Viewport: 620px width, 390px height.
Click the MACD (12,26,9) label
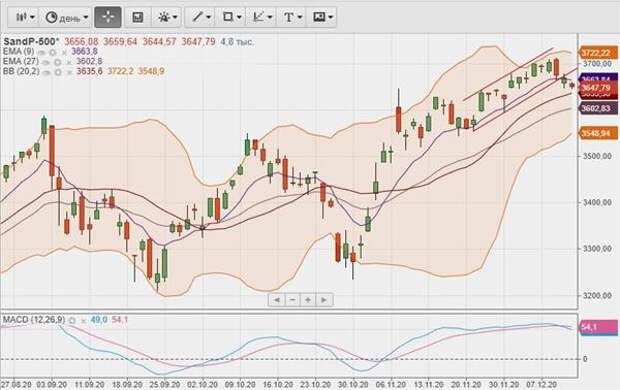34,320
